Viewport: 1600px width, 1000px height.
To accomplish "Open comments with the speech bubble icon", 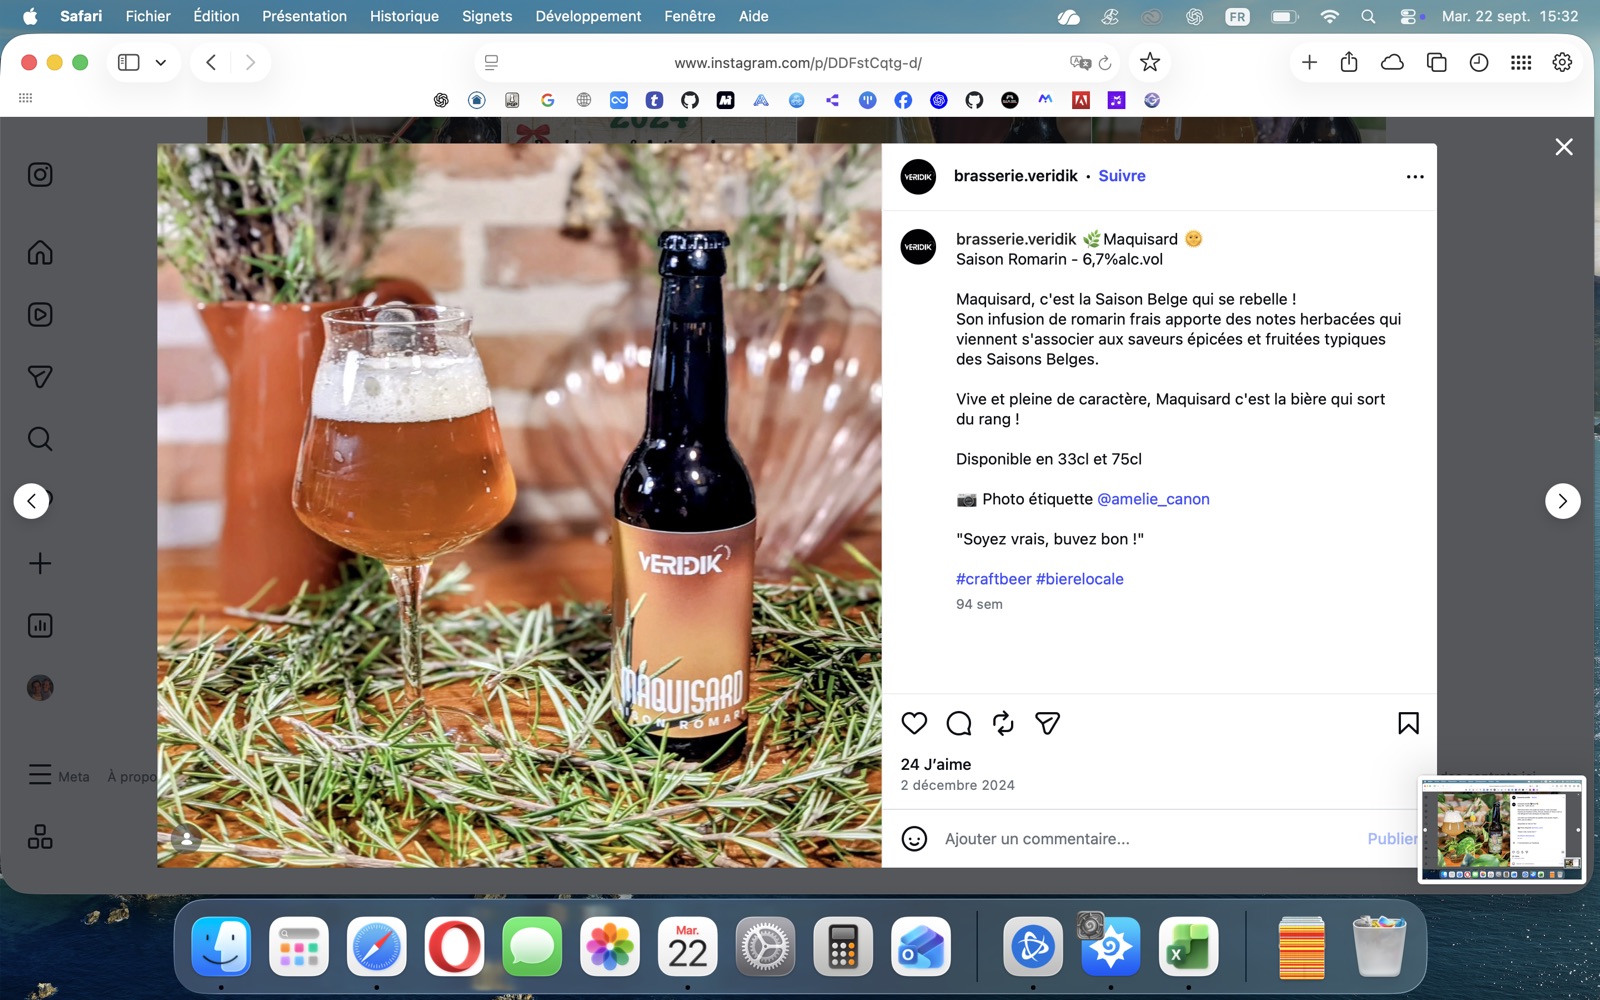I will click(x=959, y=723).
